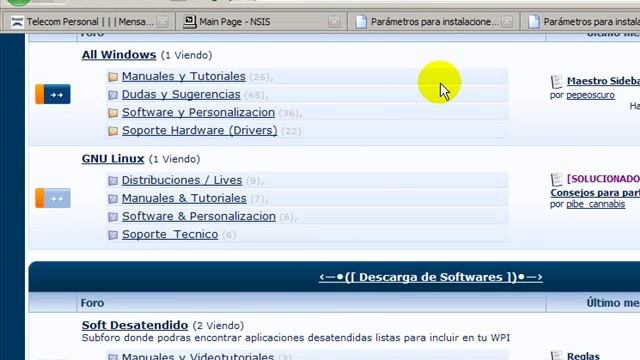Click the Telecom Personal tab favicon
Viewport: 640px width, 360px height.
(x=17, y=22)
